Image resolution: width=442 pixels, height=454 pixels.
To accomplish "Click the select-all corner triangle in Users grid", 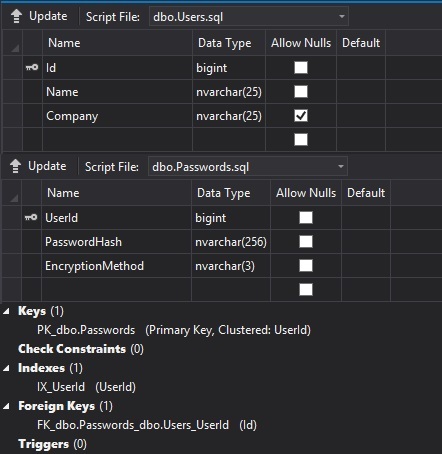I will pos(15,49).
